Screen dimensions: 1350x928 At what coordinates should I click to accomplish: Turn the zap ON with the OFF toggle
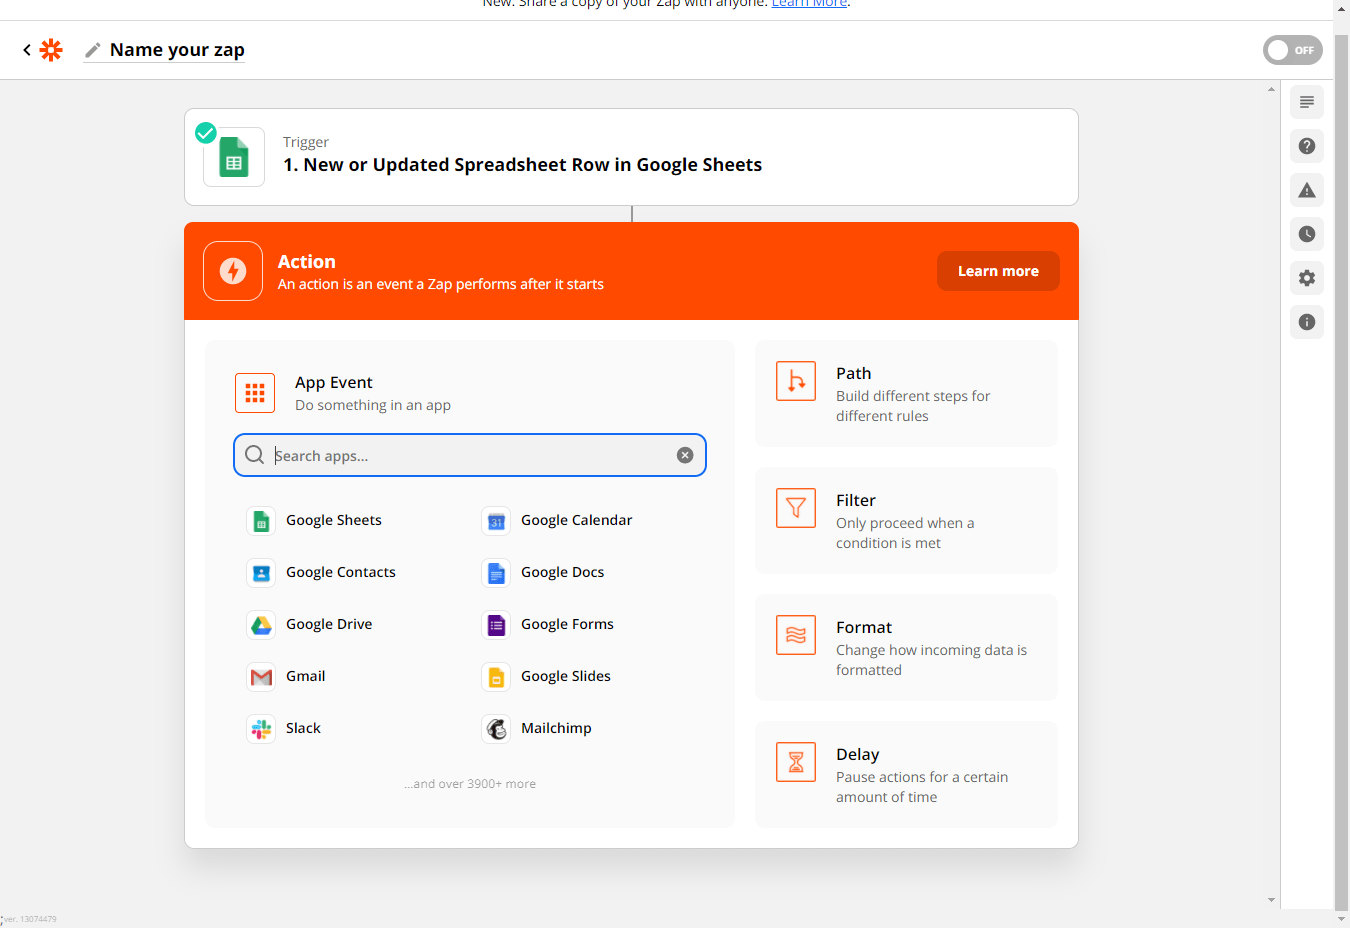pos(1292,50)
